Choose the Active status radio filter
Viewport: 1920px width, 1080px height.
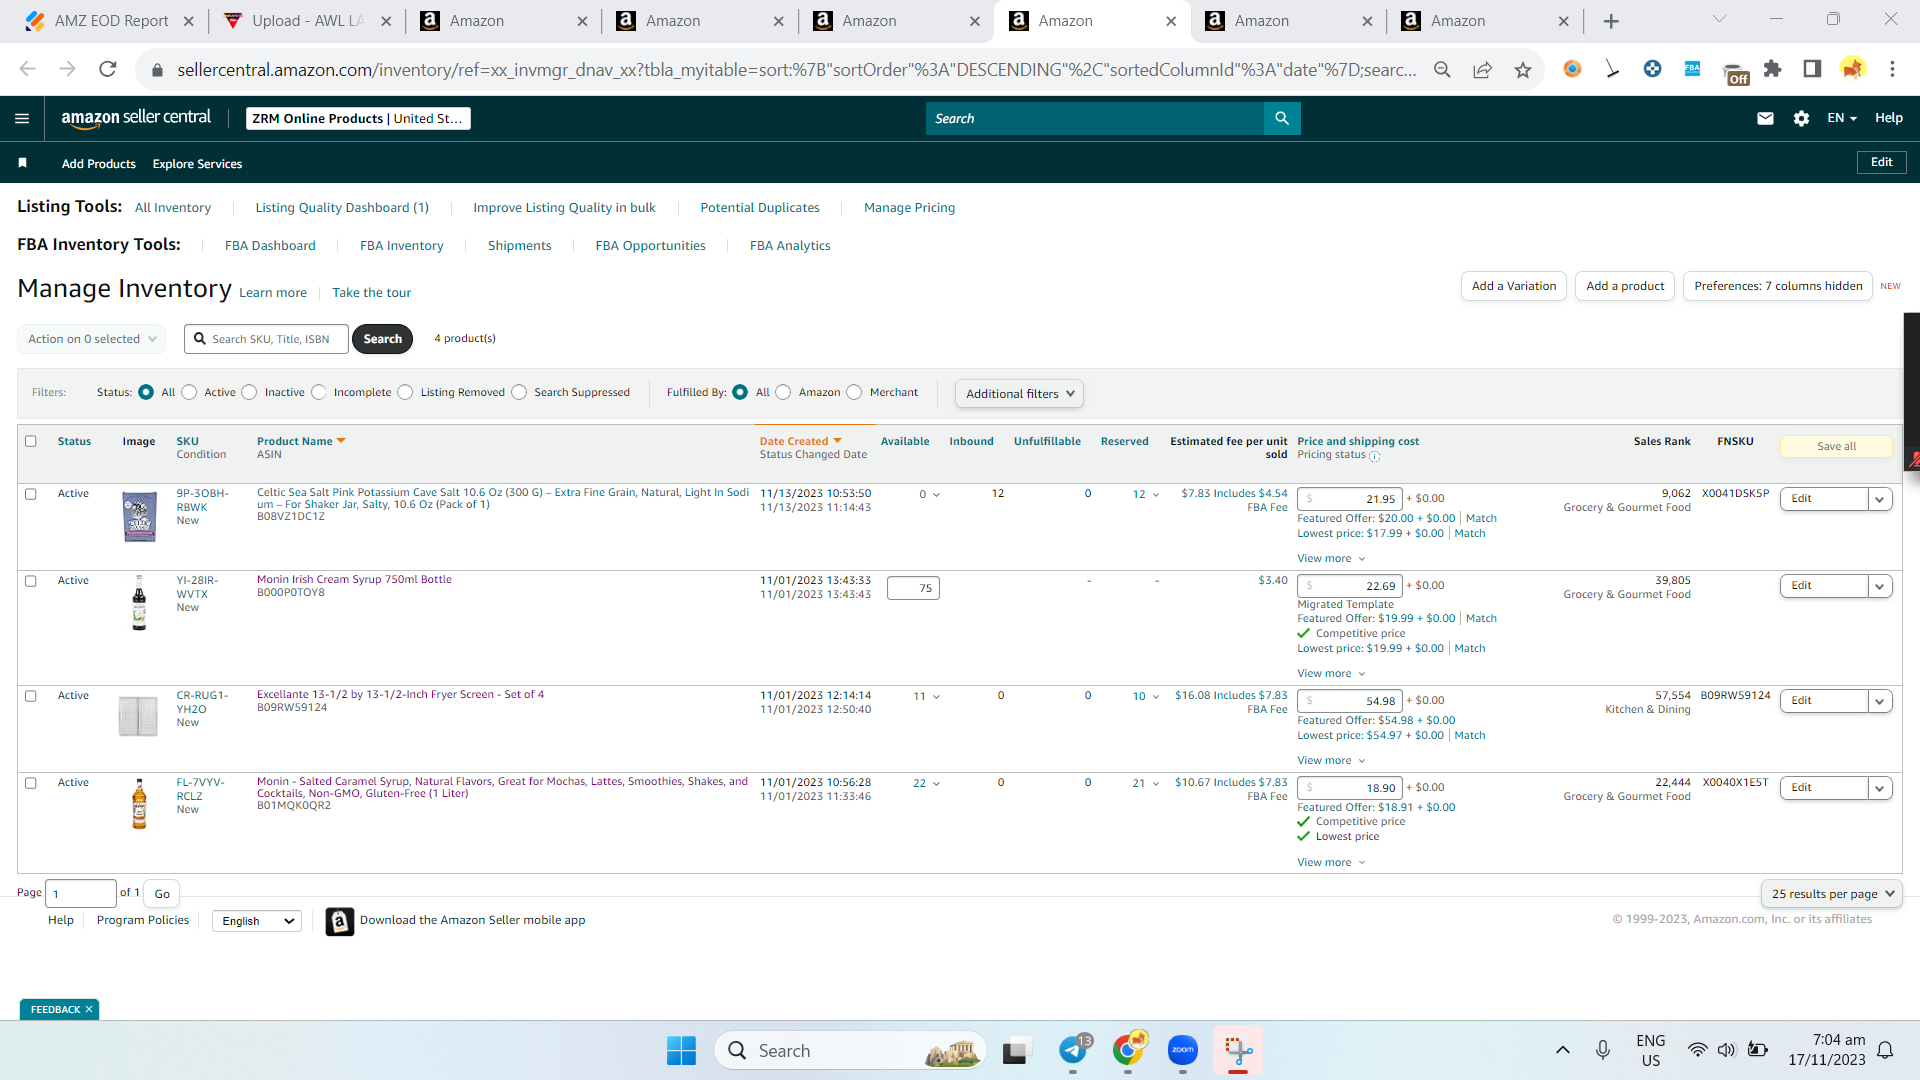(189, 392)
